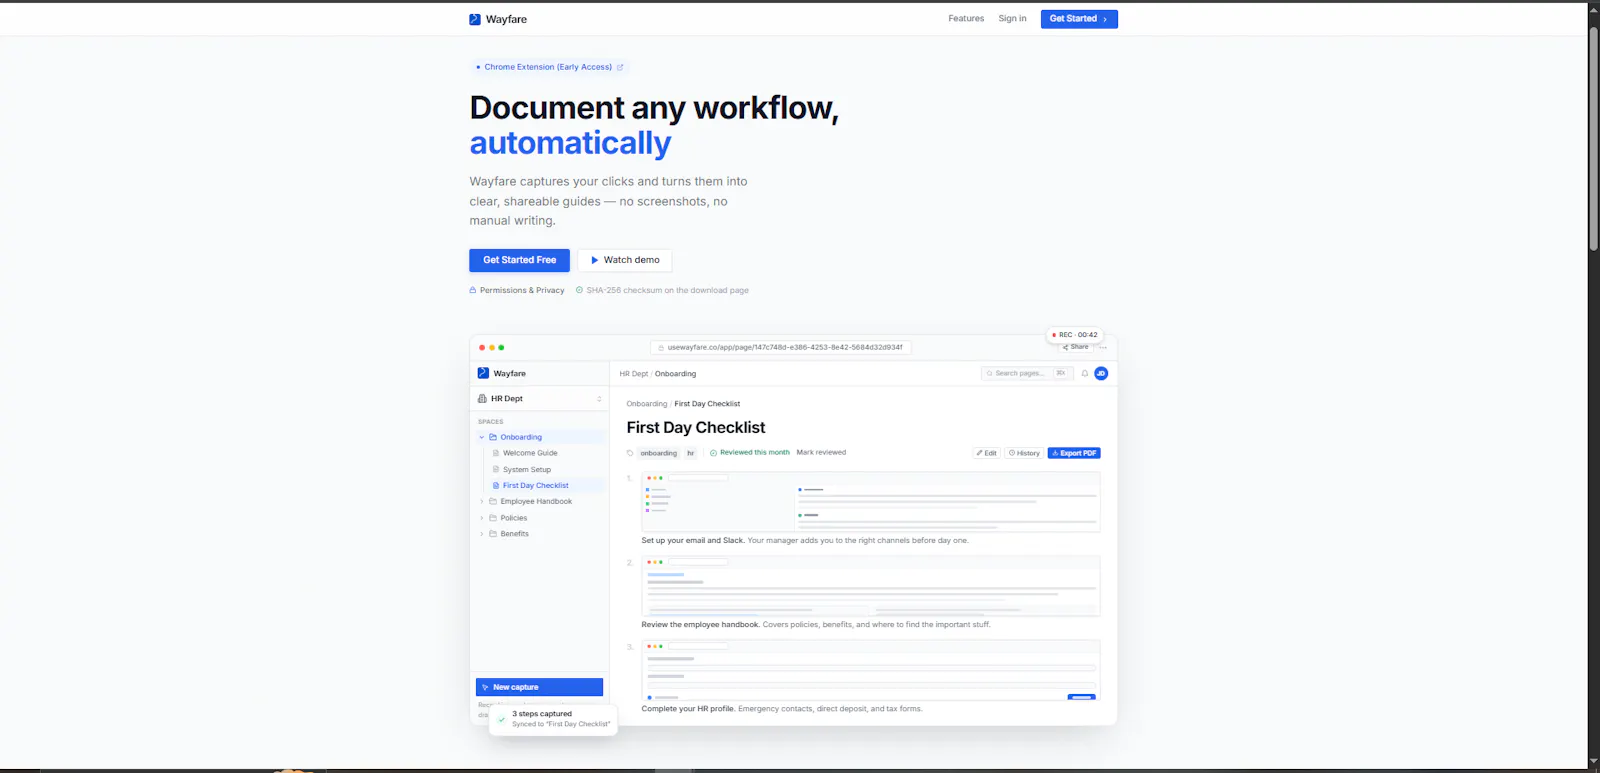This screenshot has width=1600, height=773.
Task: Click the First Day Checklist page title
Action: [x=696, y=428]
